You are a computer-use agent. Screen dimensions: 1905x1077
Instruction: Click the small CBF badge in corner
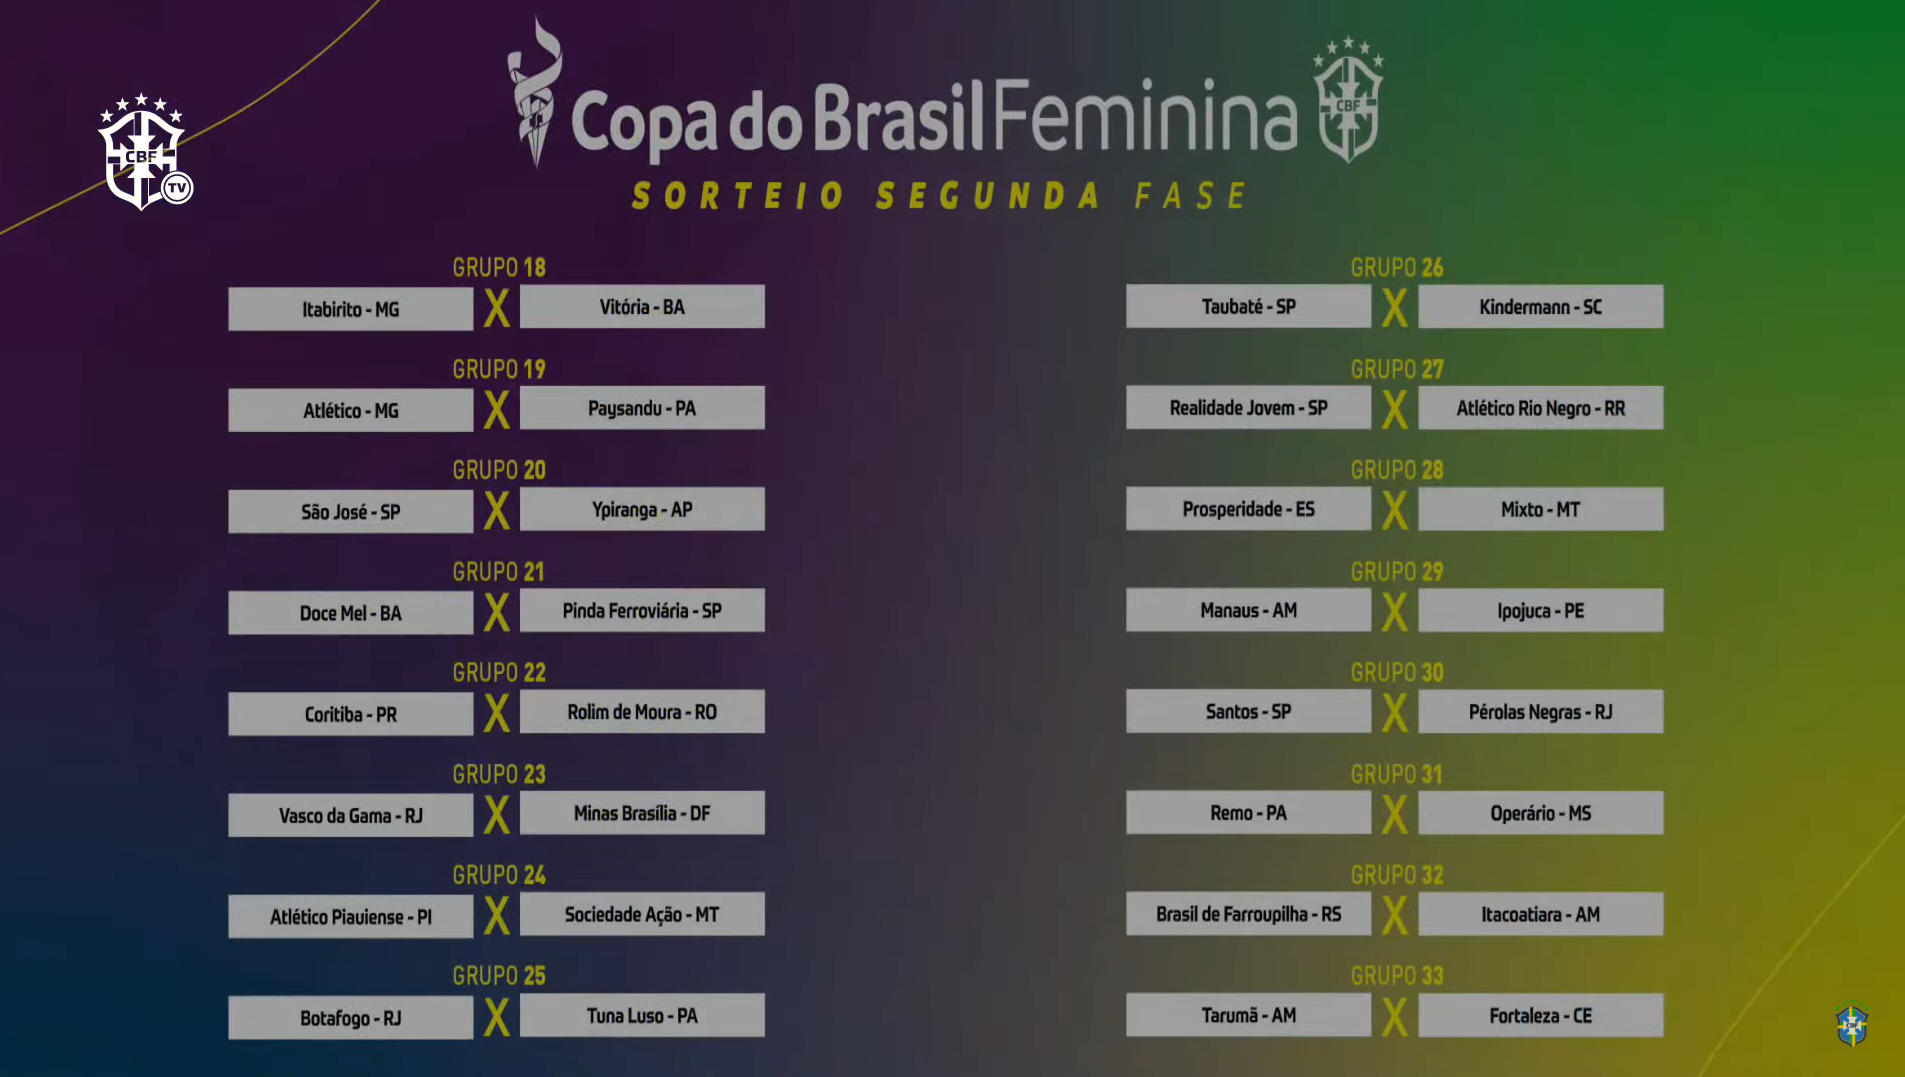pos(1852,1025)
